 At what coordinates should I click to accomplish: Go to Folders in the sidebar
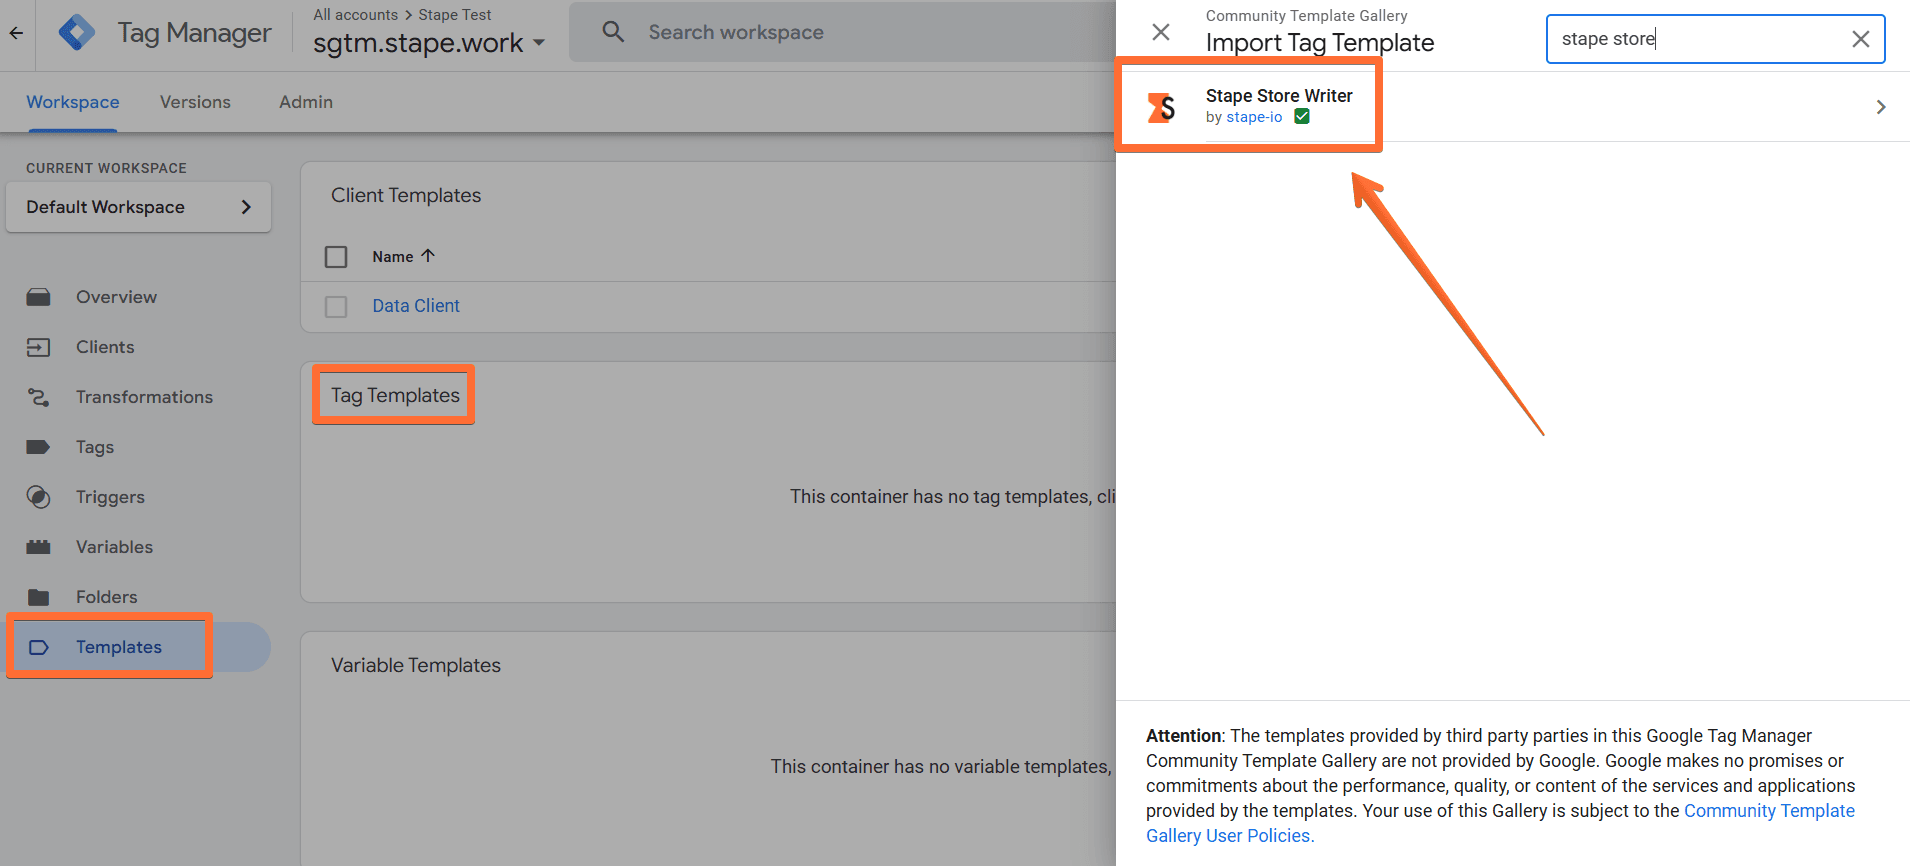[106, 597]
